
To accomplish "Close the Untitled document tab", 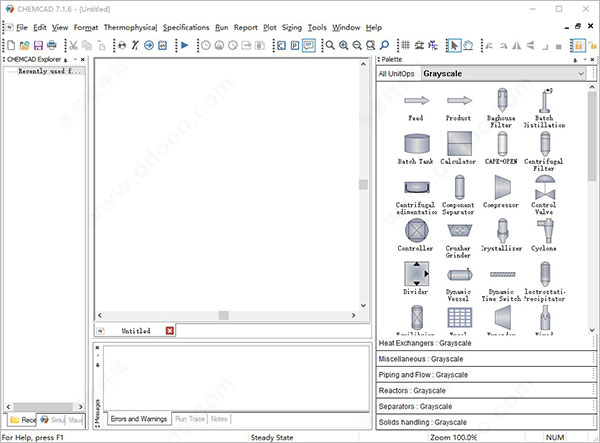I will click(170, 331).
